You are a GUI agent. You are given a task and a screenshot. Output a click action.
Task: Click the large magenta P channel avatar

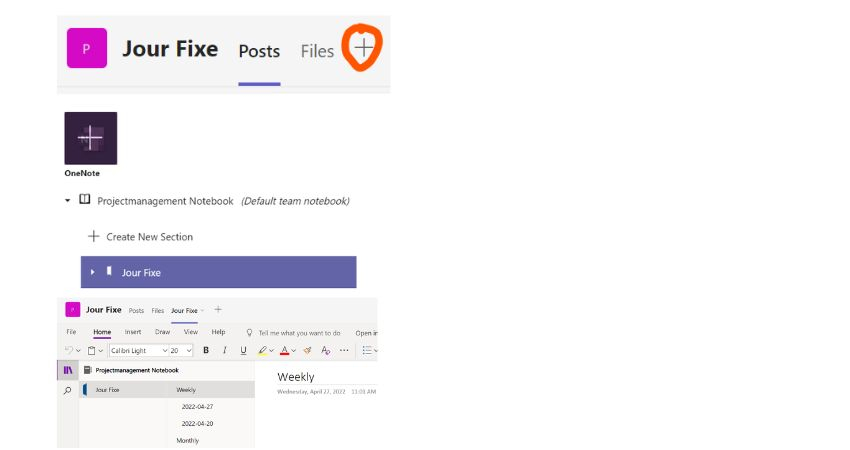[87, 48]
